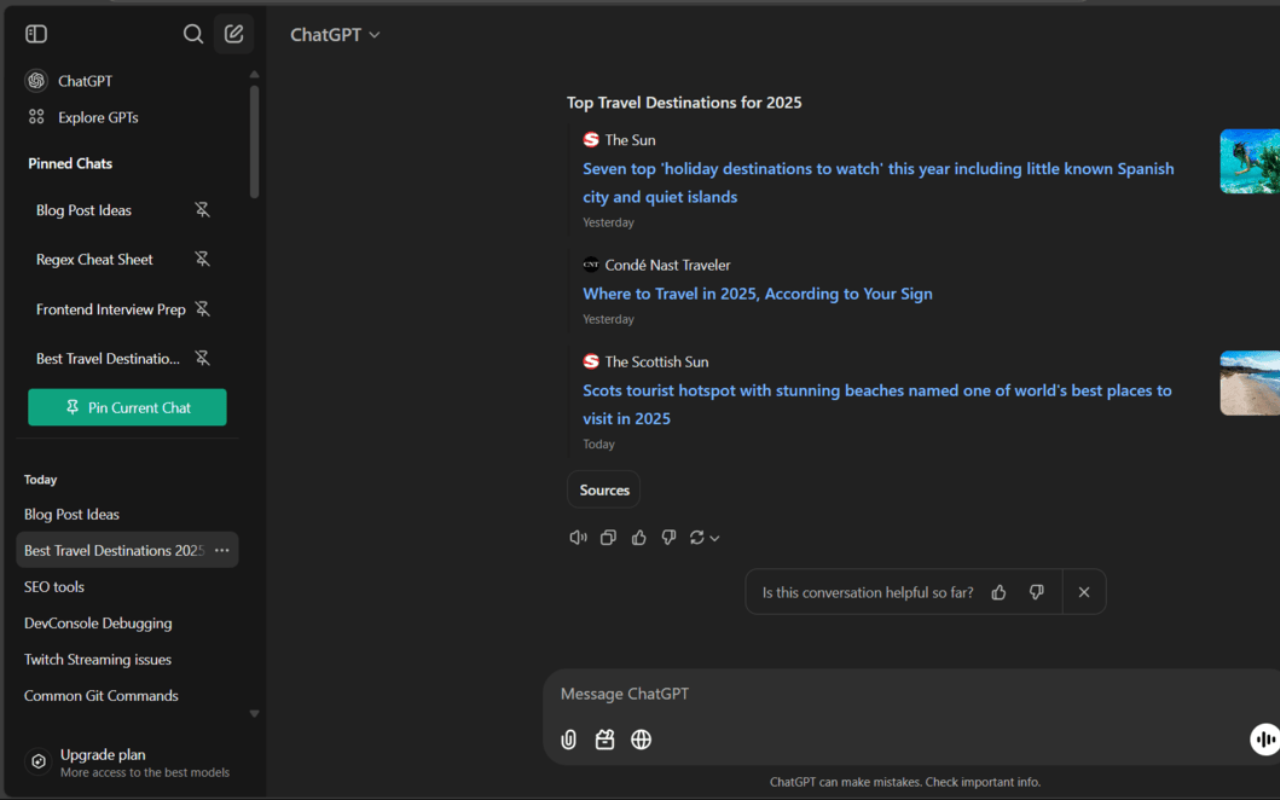Give thumbs up under the response

[639, 538]
